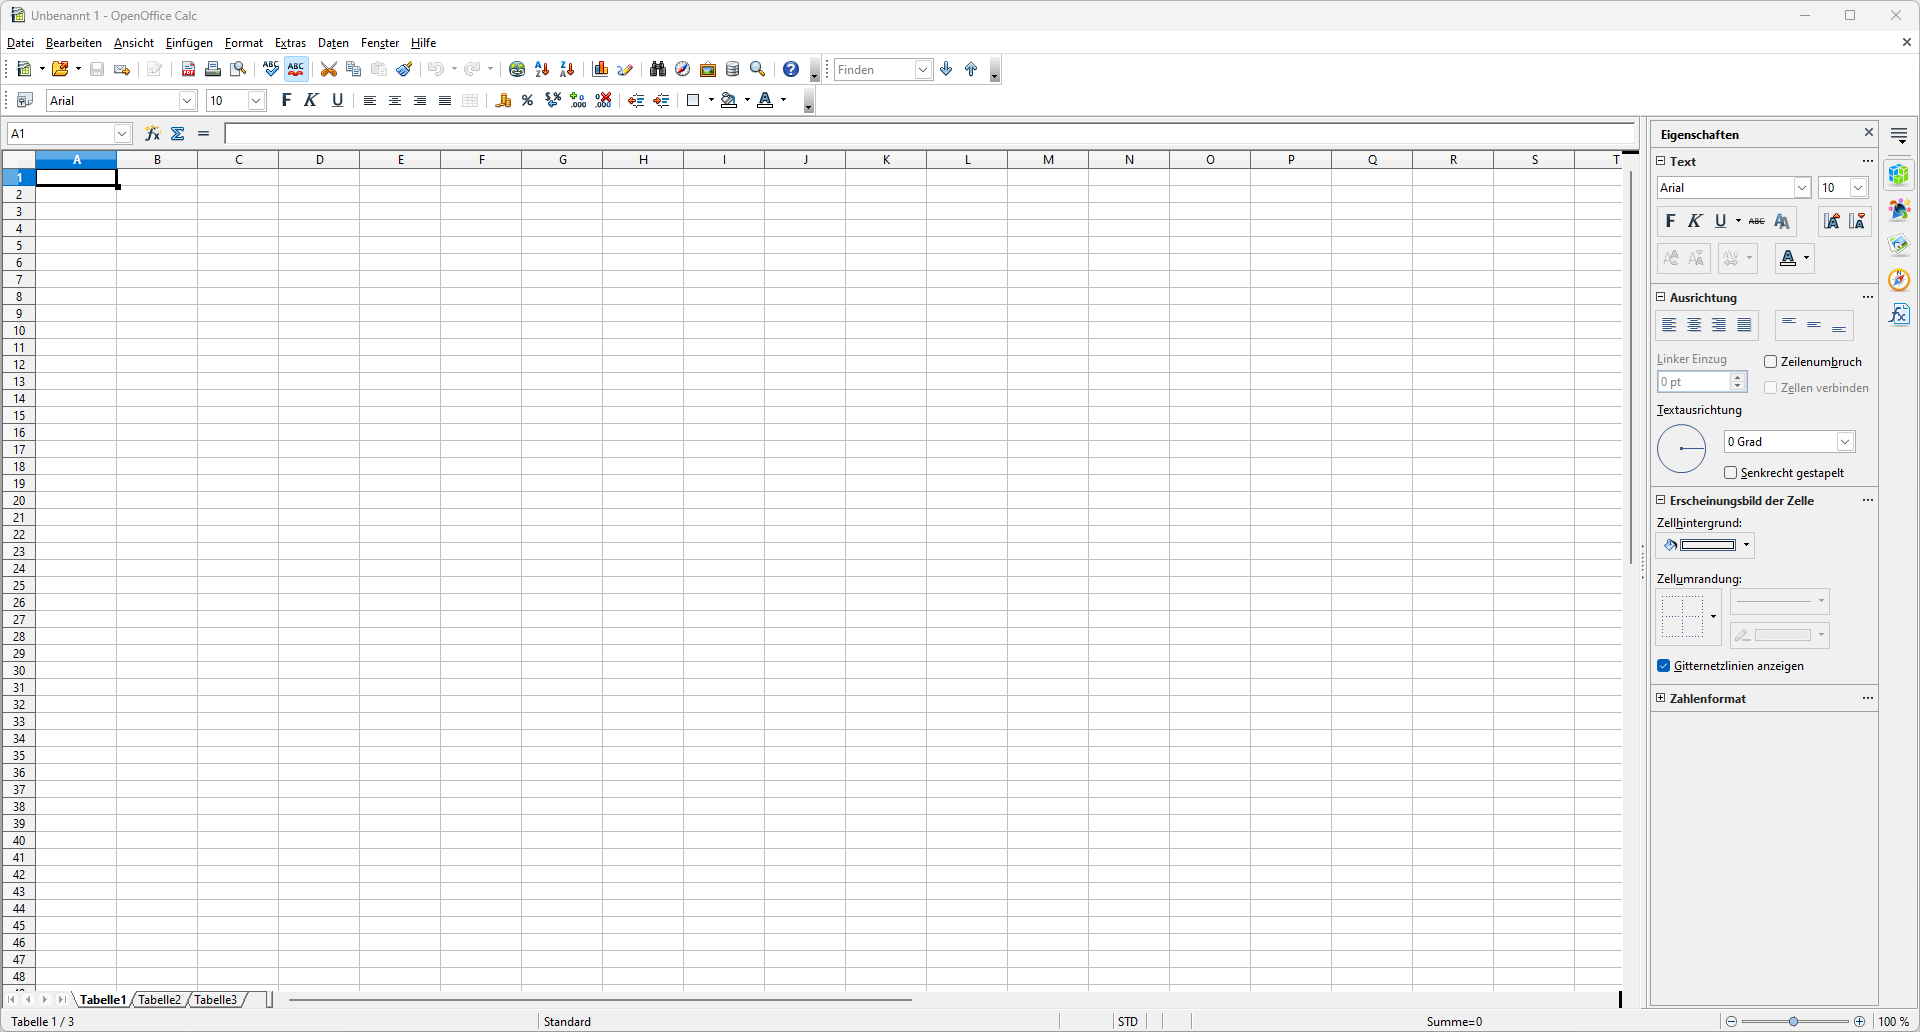Toggle the drawing functions icon

click(x=625, y=69)
